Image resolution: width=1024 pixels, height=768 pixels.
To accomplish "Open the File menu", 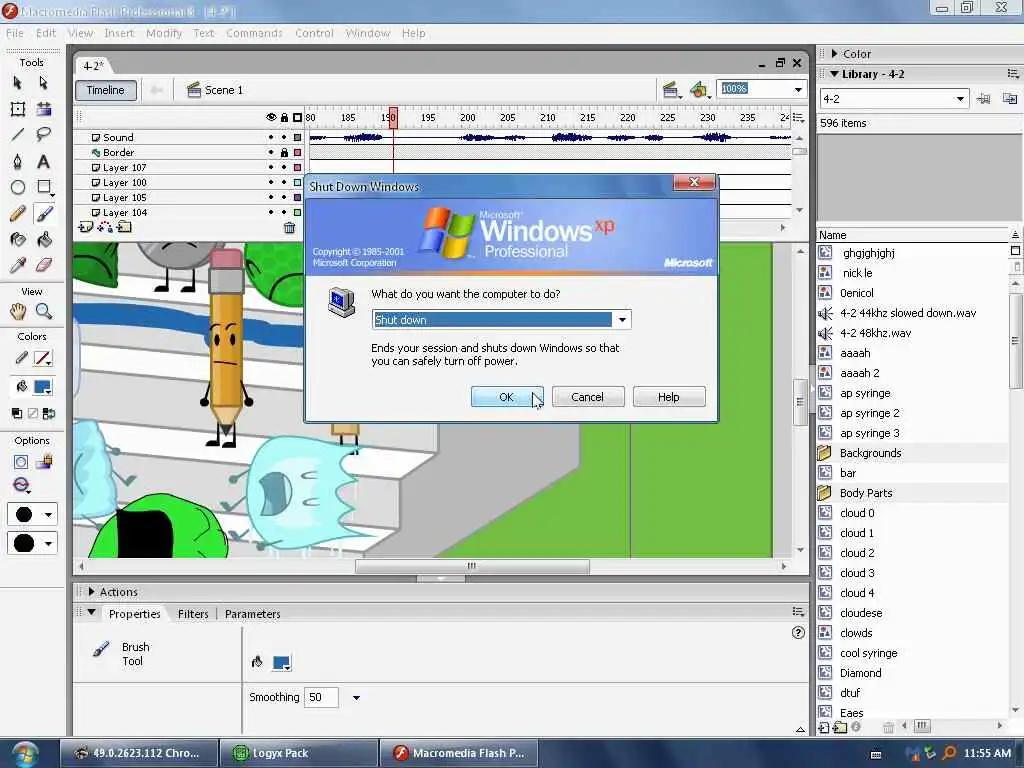I will tap(14, 33).
